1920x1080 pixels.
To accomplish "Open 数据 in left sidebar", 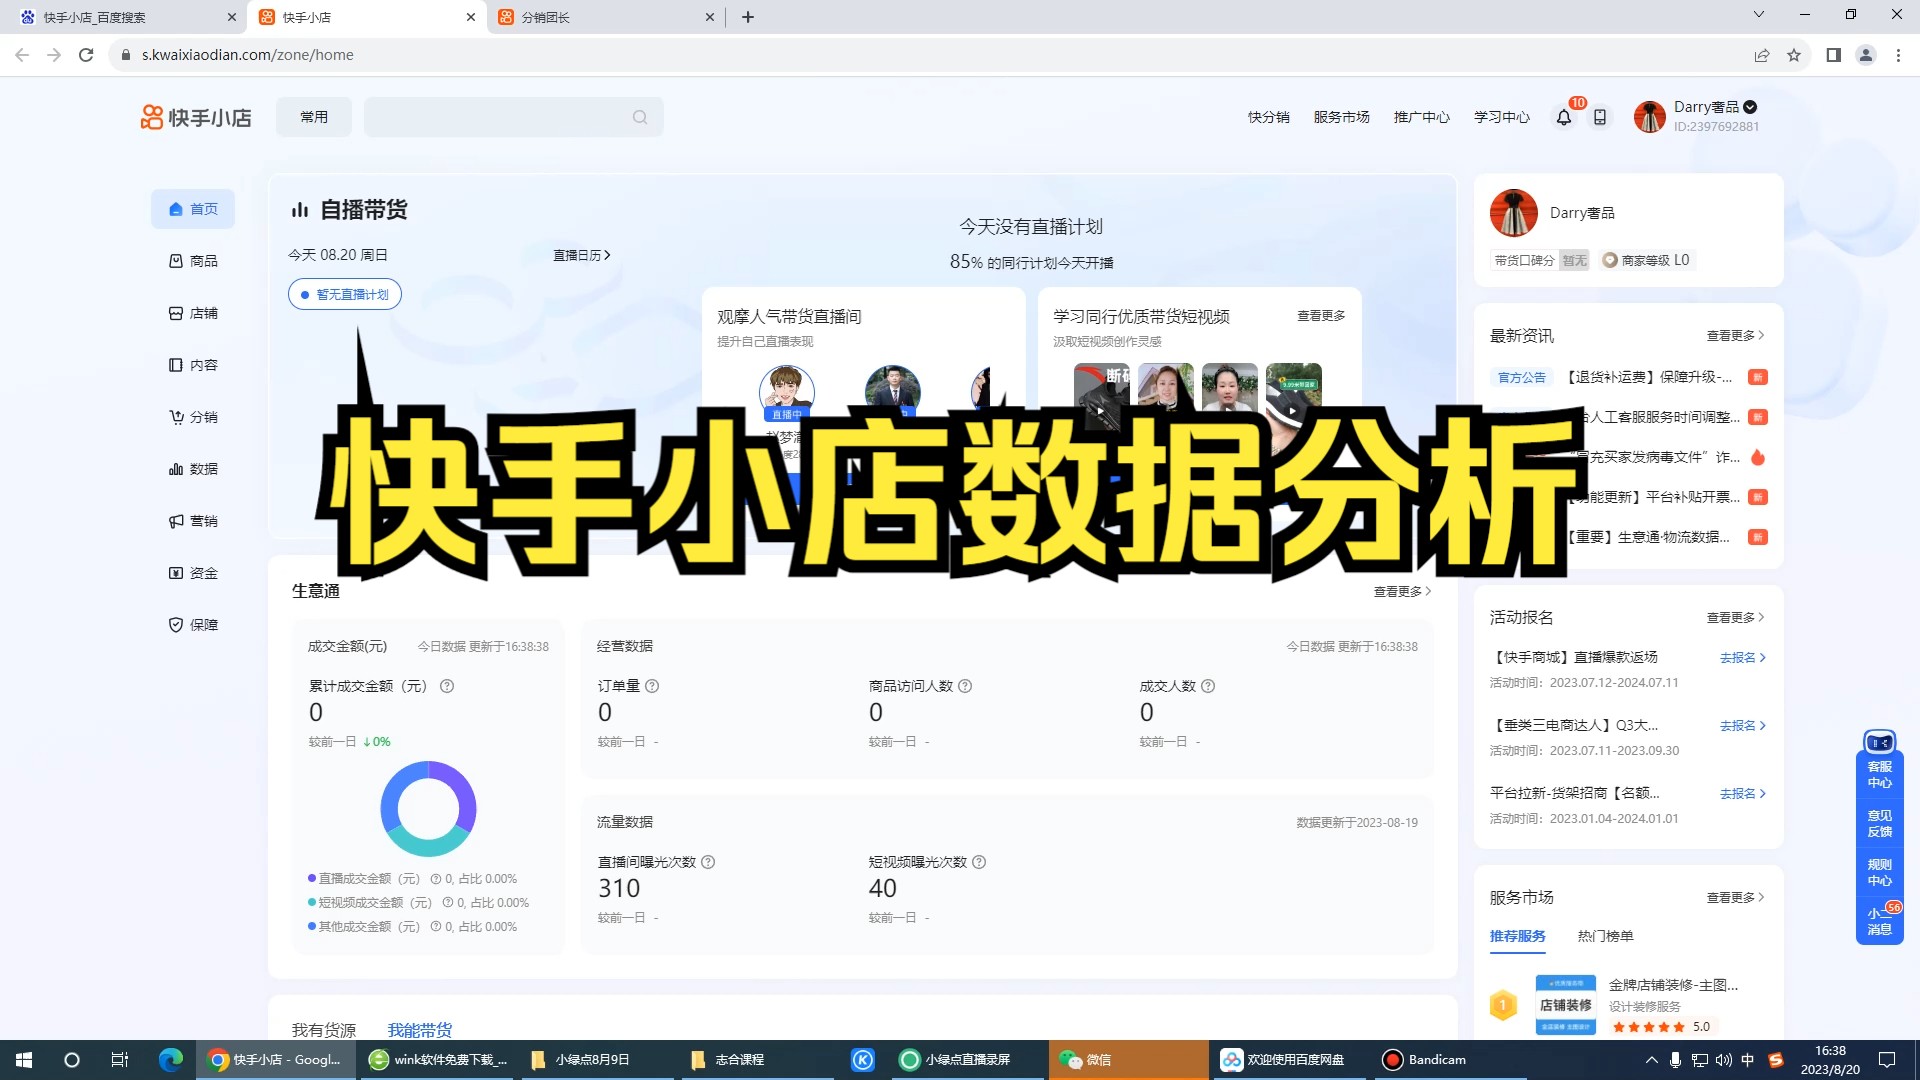I will (x=193, y=469).
